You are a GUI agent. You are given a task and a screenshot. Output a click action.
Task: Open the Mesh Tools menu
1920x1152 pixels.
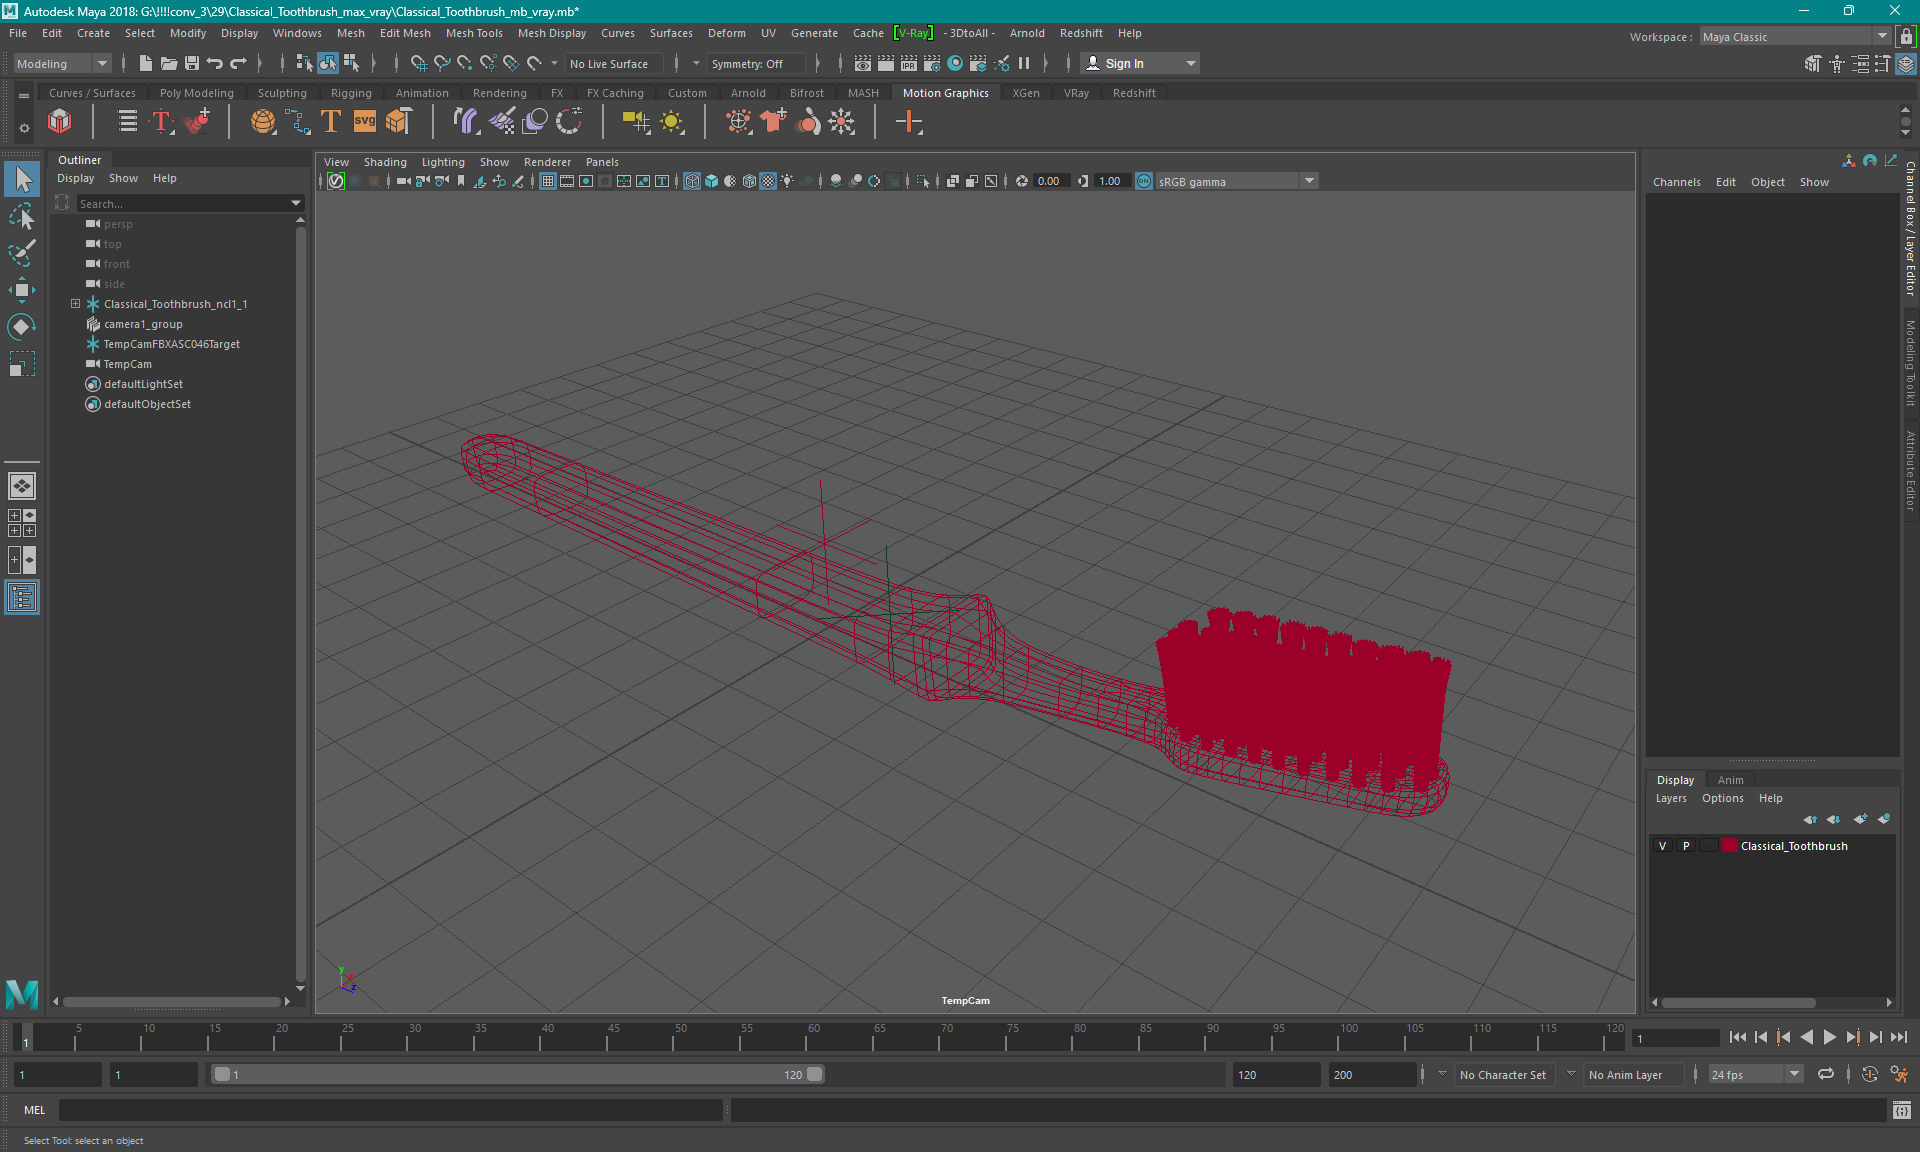(474, 33)
